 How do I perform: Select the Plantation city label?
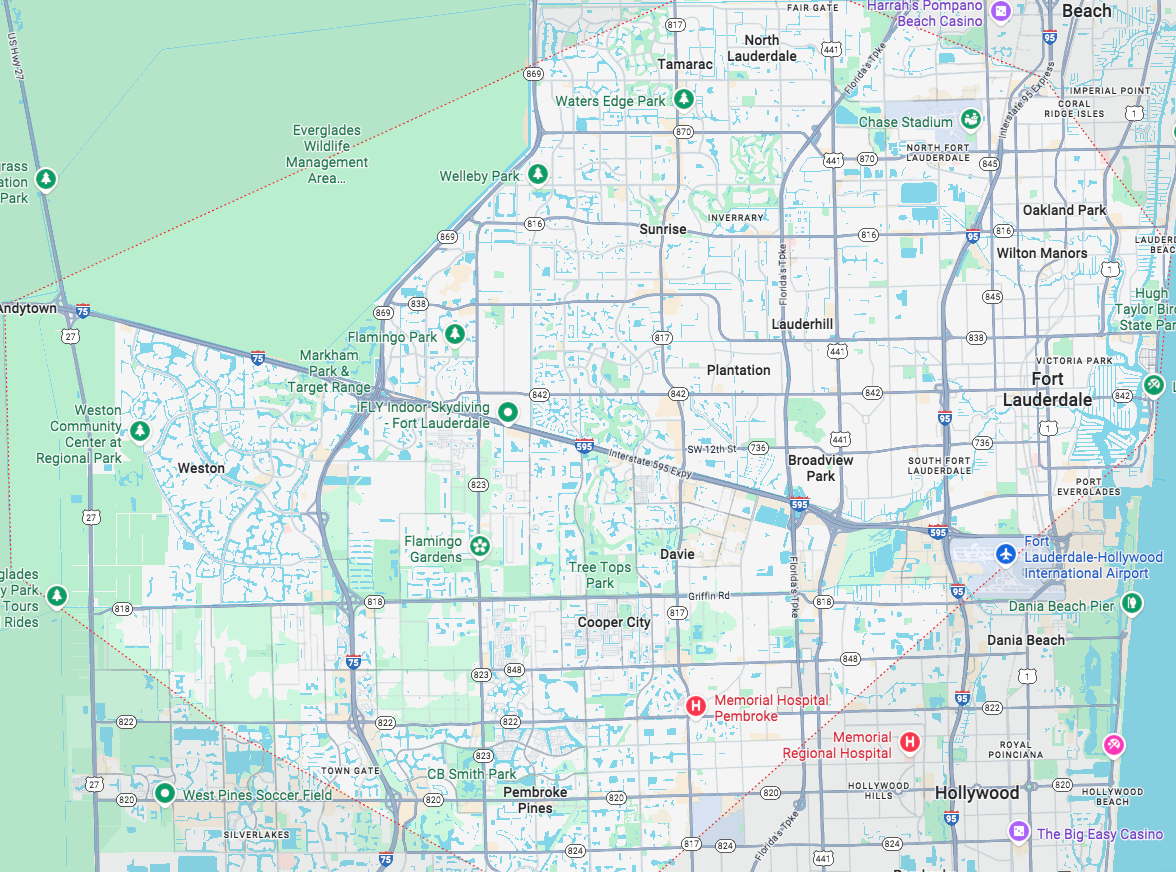(x=738, y=370)
